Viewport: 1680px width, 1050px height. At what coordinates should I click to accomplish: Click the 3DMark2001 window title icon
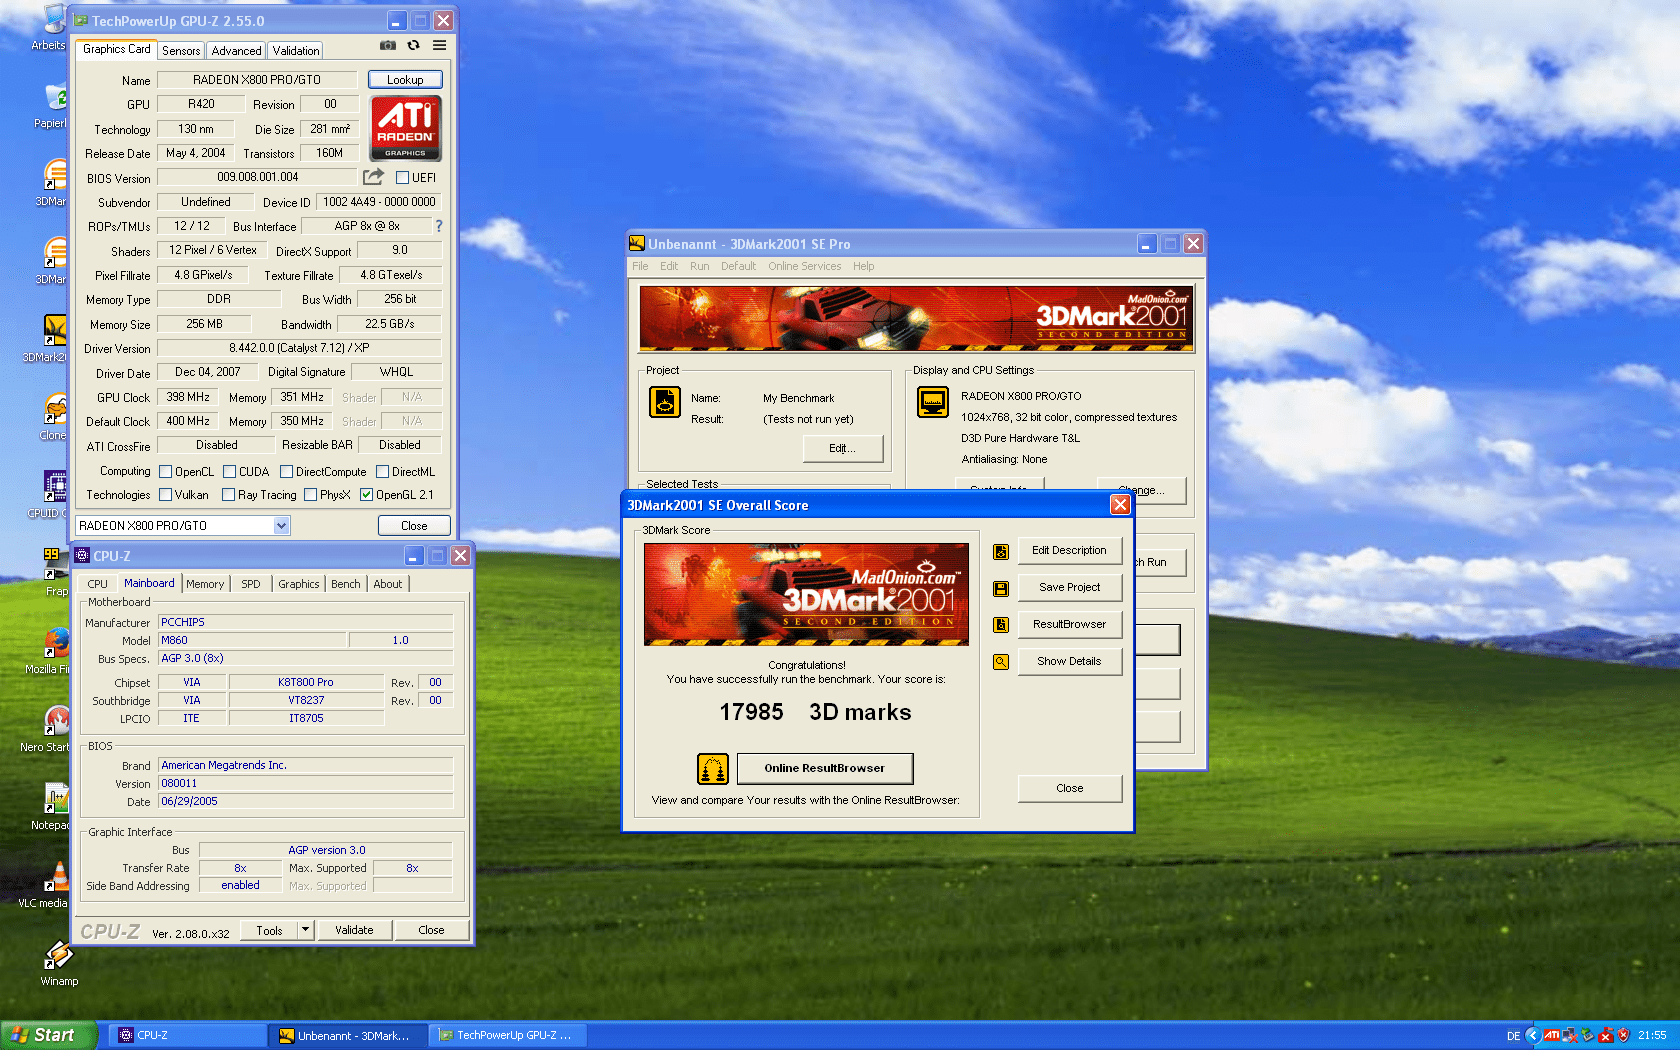pyautogui.click(x=637, y=244)
